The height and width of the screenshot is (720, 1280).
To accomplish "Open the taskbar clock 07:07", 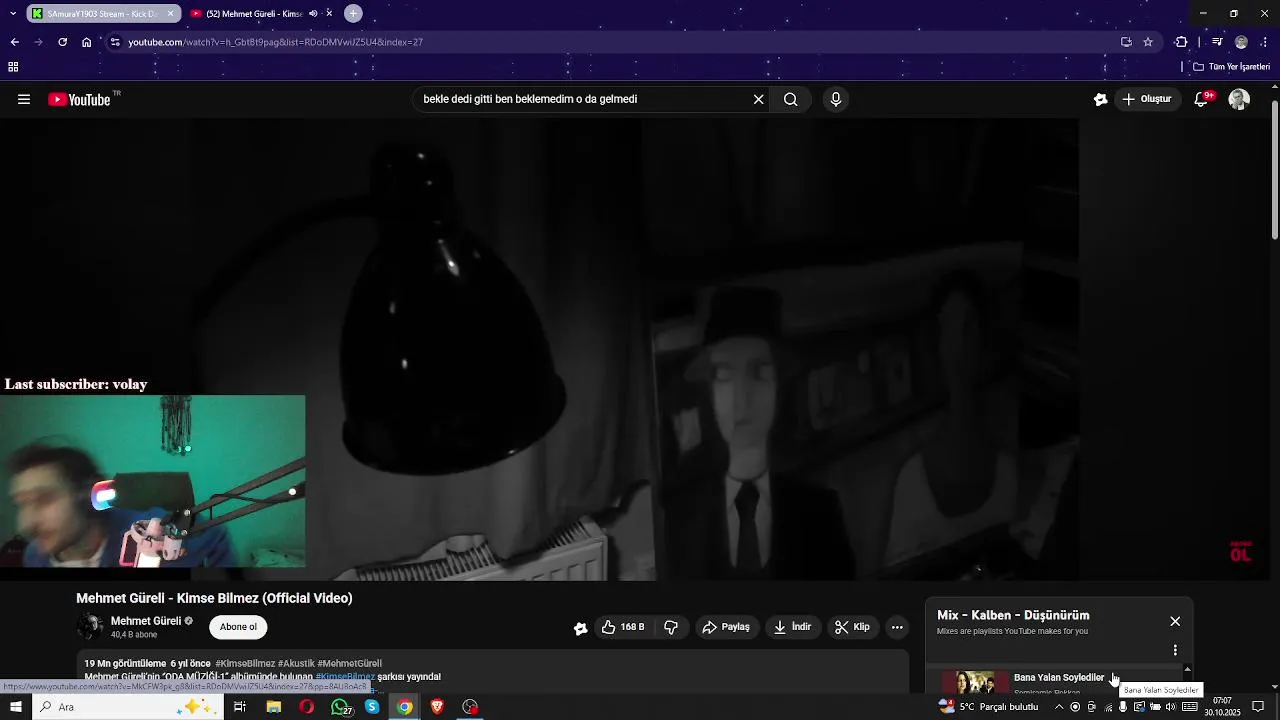I will tap(1222, 707).
